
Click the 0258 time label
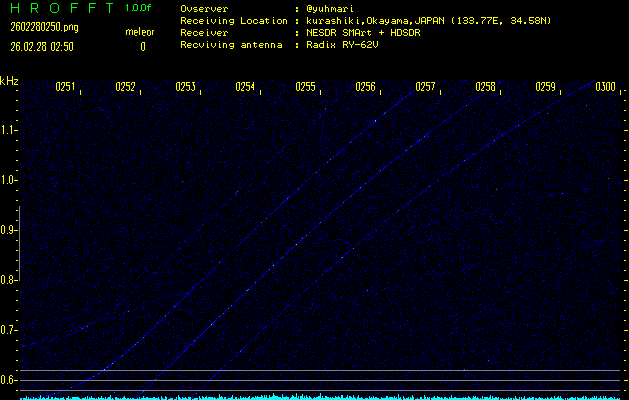point(485,87)
